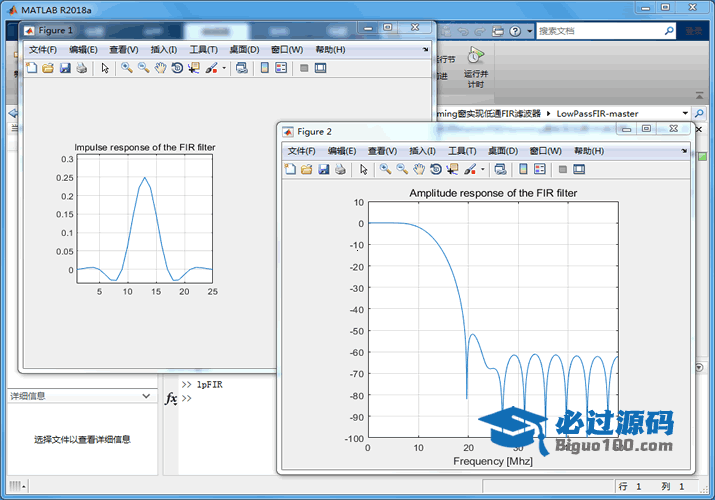Image resolution: width=715 pixels, height=500 pixels.
Task: Click Zoom Out tool in Figure 2 toolbar
Action: pyautogui.click(x=402, y=169)
